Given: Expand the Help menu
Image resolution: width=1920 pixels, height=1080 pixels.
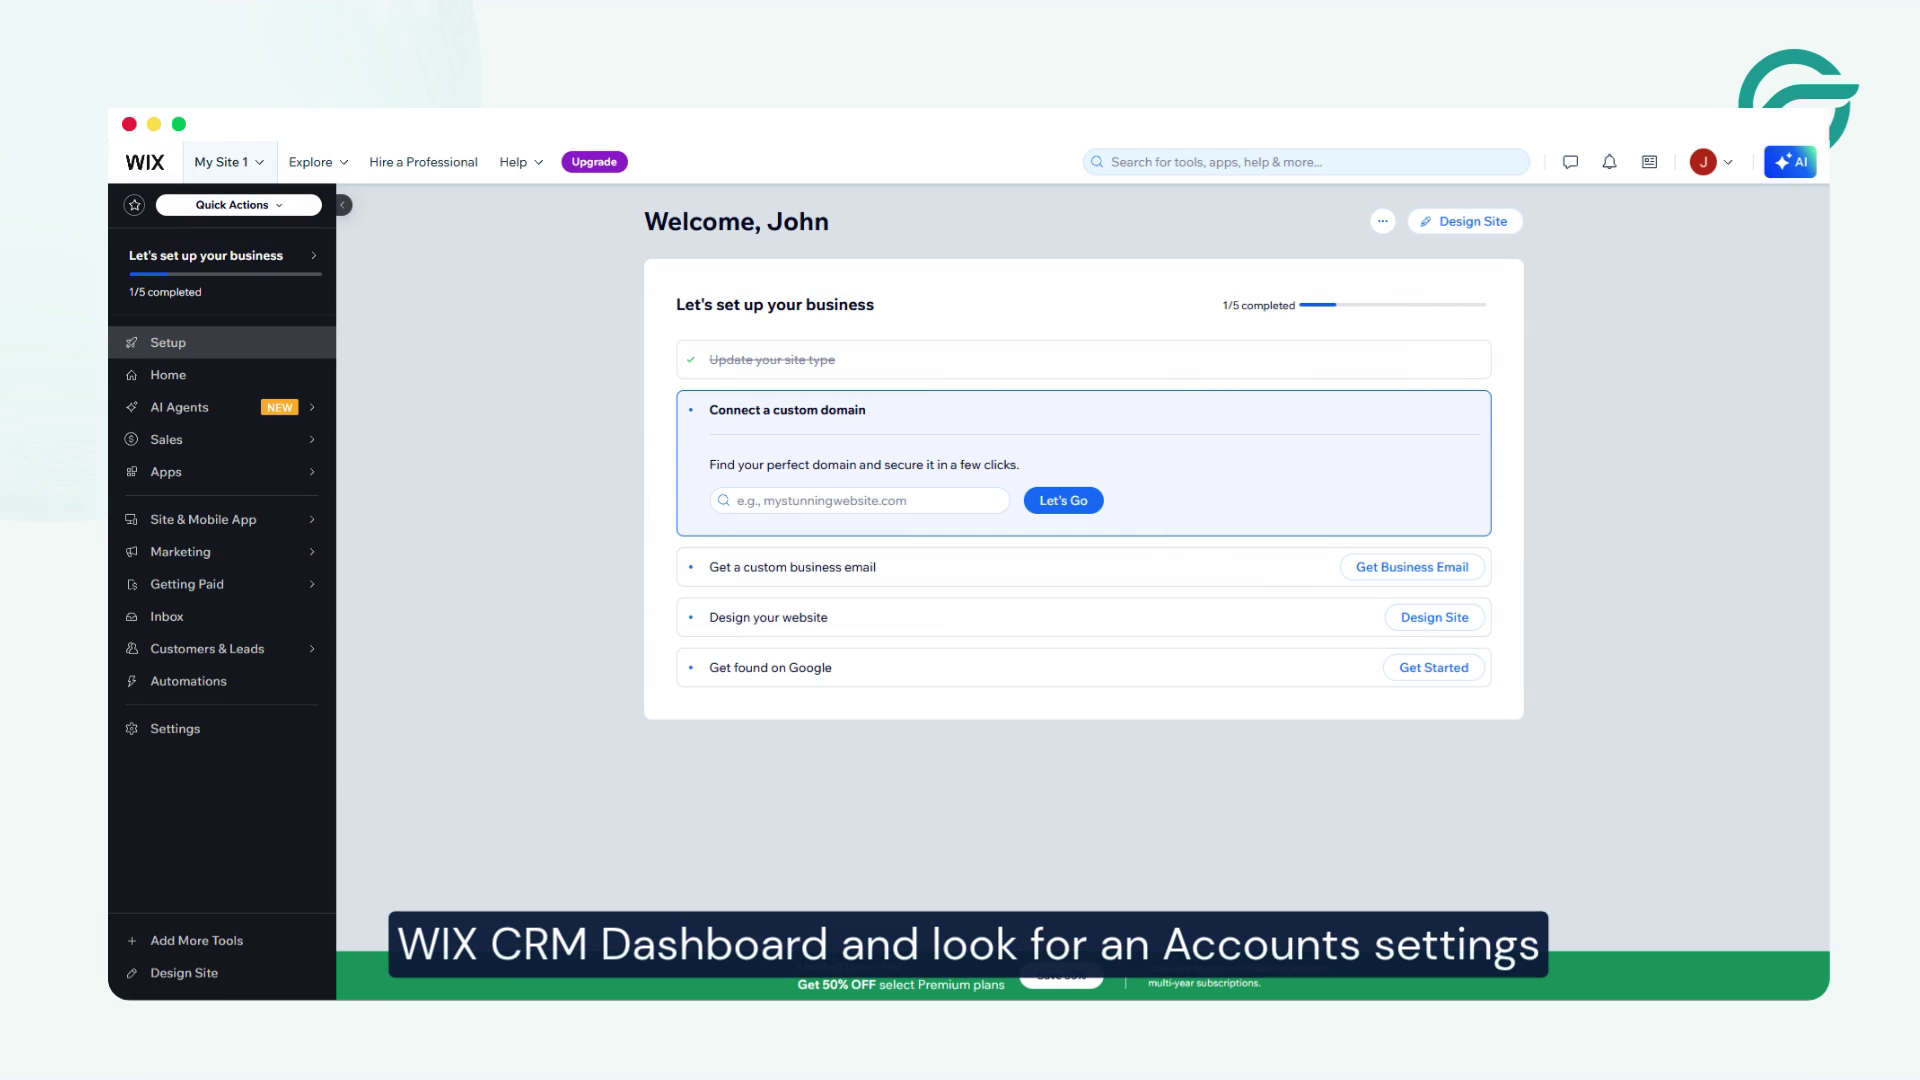Looking at the screenshot, I should tap(521, 162).
